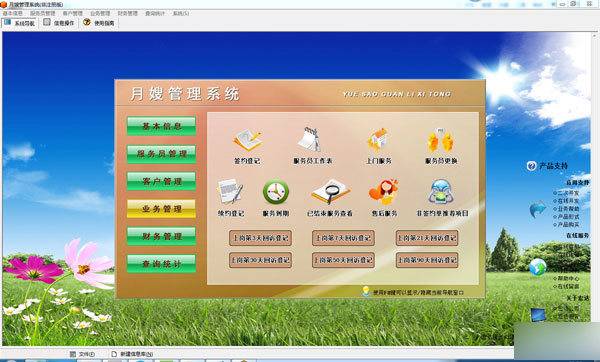This screenshot has height=362, width=600.
Task: Open the 服务员更换 staff swap icon
Action: pyautogui.click(x=440, y=140)
